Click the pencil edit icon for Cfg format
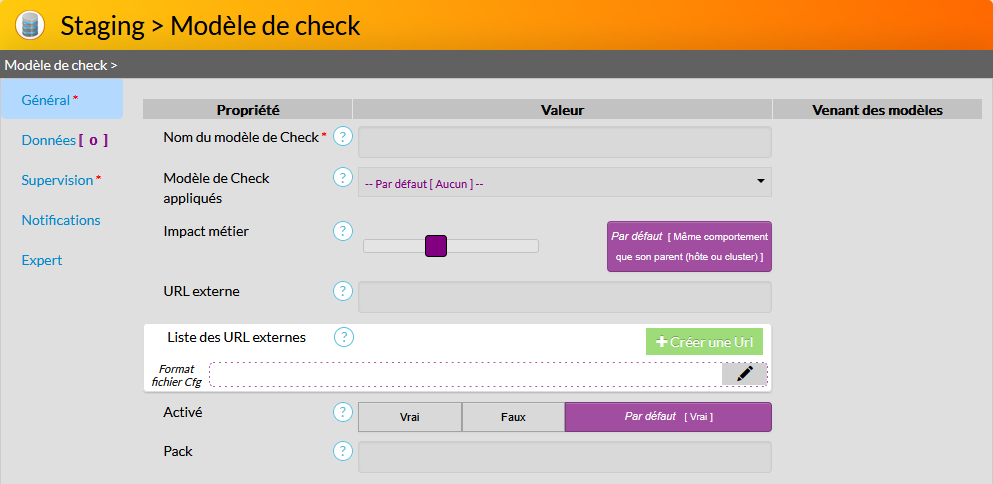 coord(744,374)
